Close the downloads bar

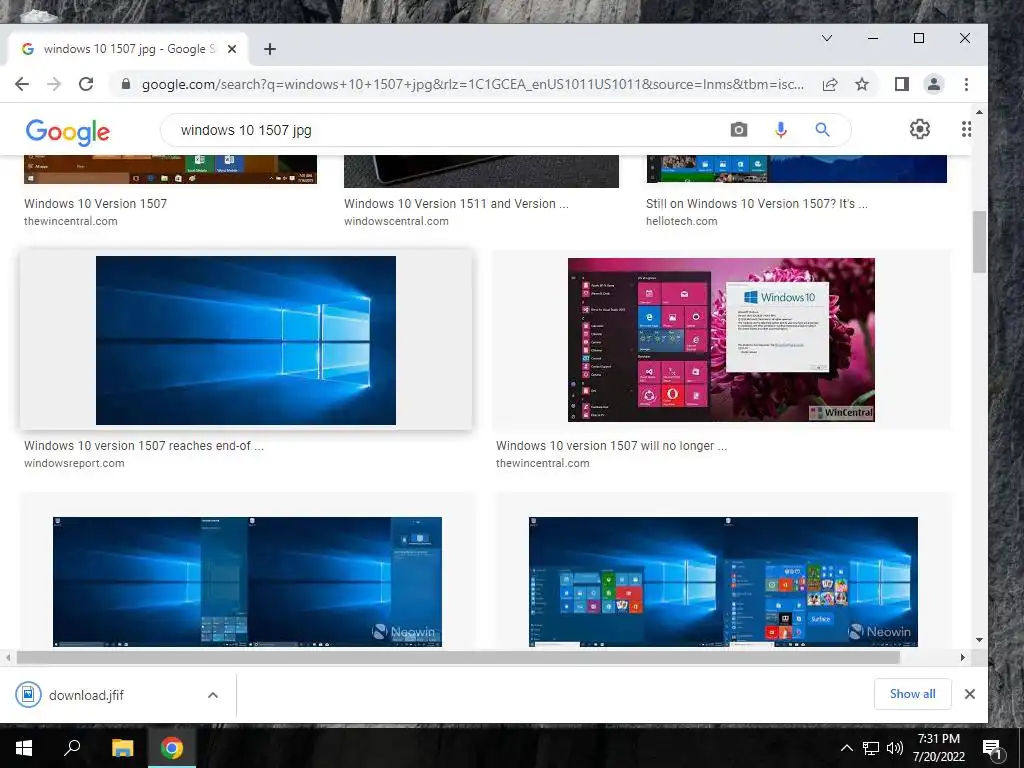[x=970, y=694]
